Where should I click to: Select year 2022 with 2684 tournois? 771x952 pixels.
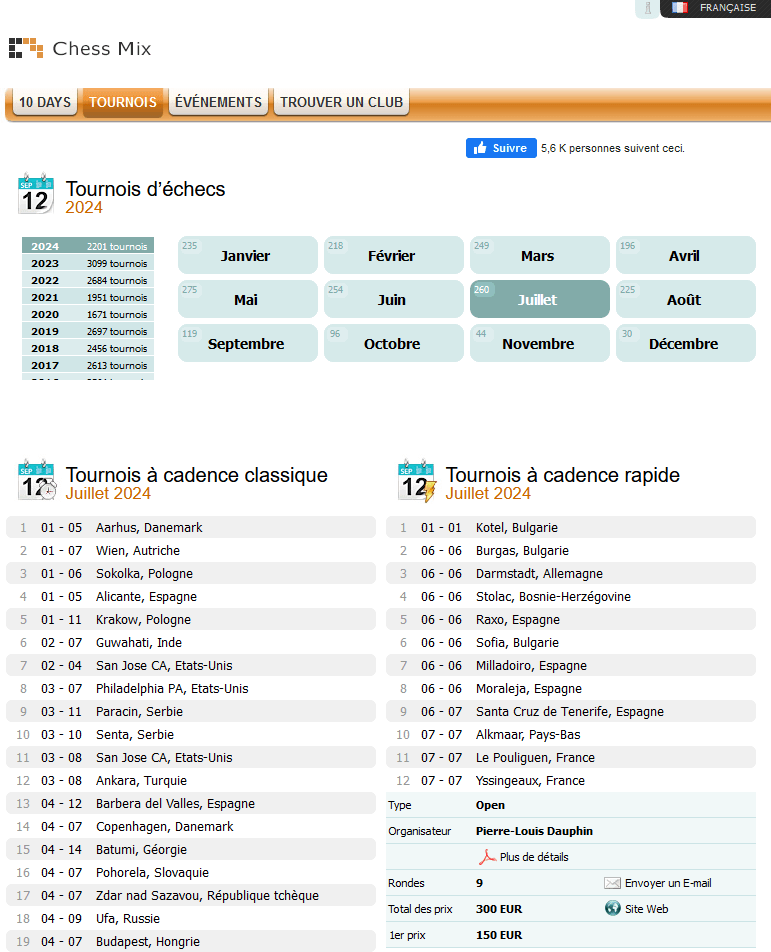[88, 280]
